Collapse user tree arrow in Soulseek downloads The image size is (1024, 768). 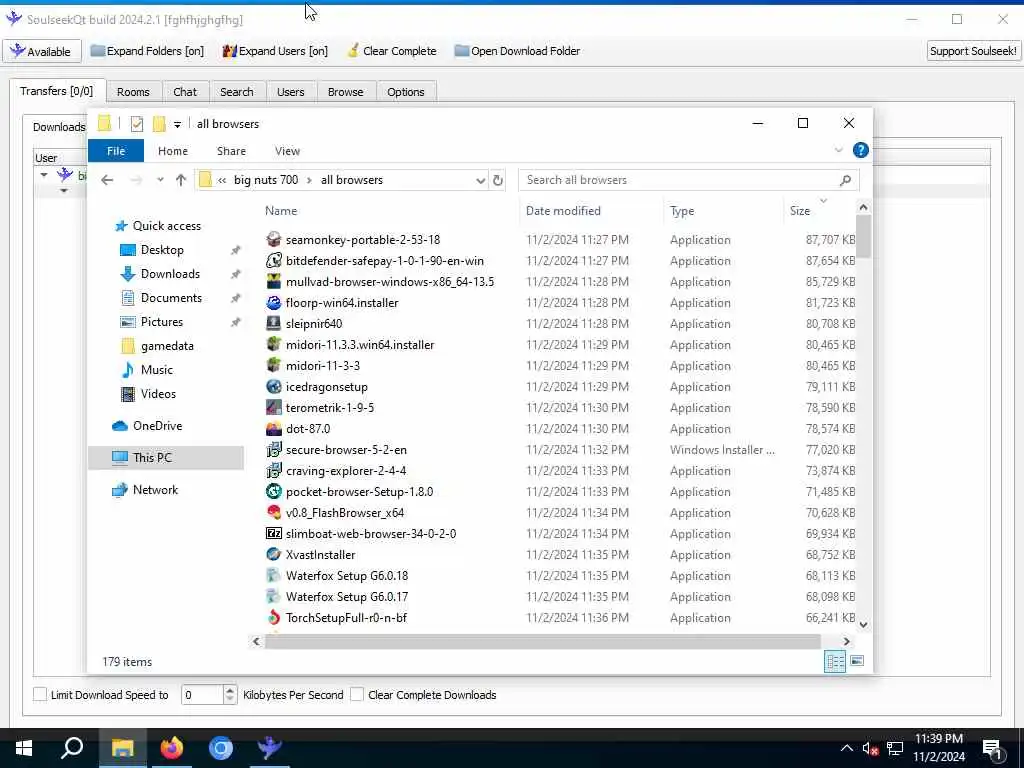tap(44, 174)
